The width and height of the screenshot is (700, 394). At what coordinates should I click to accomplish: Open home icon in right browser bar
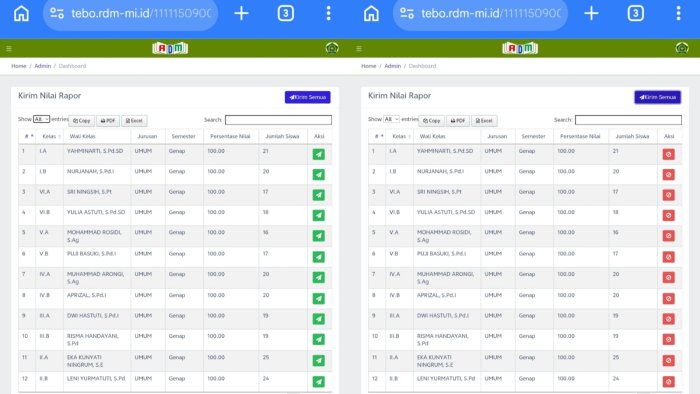click(x=371, y=13)
